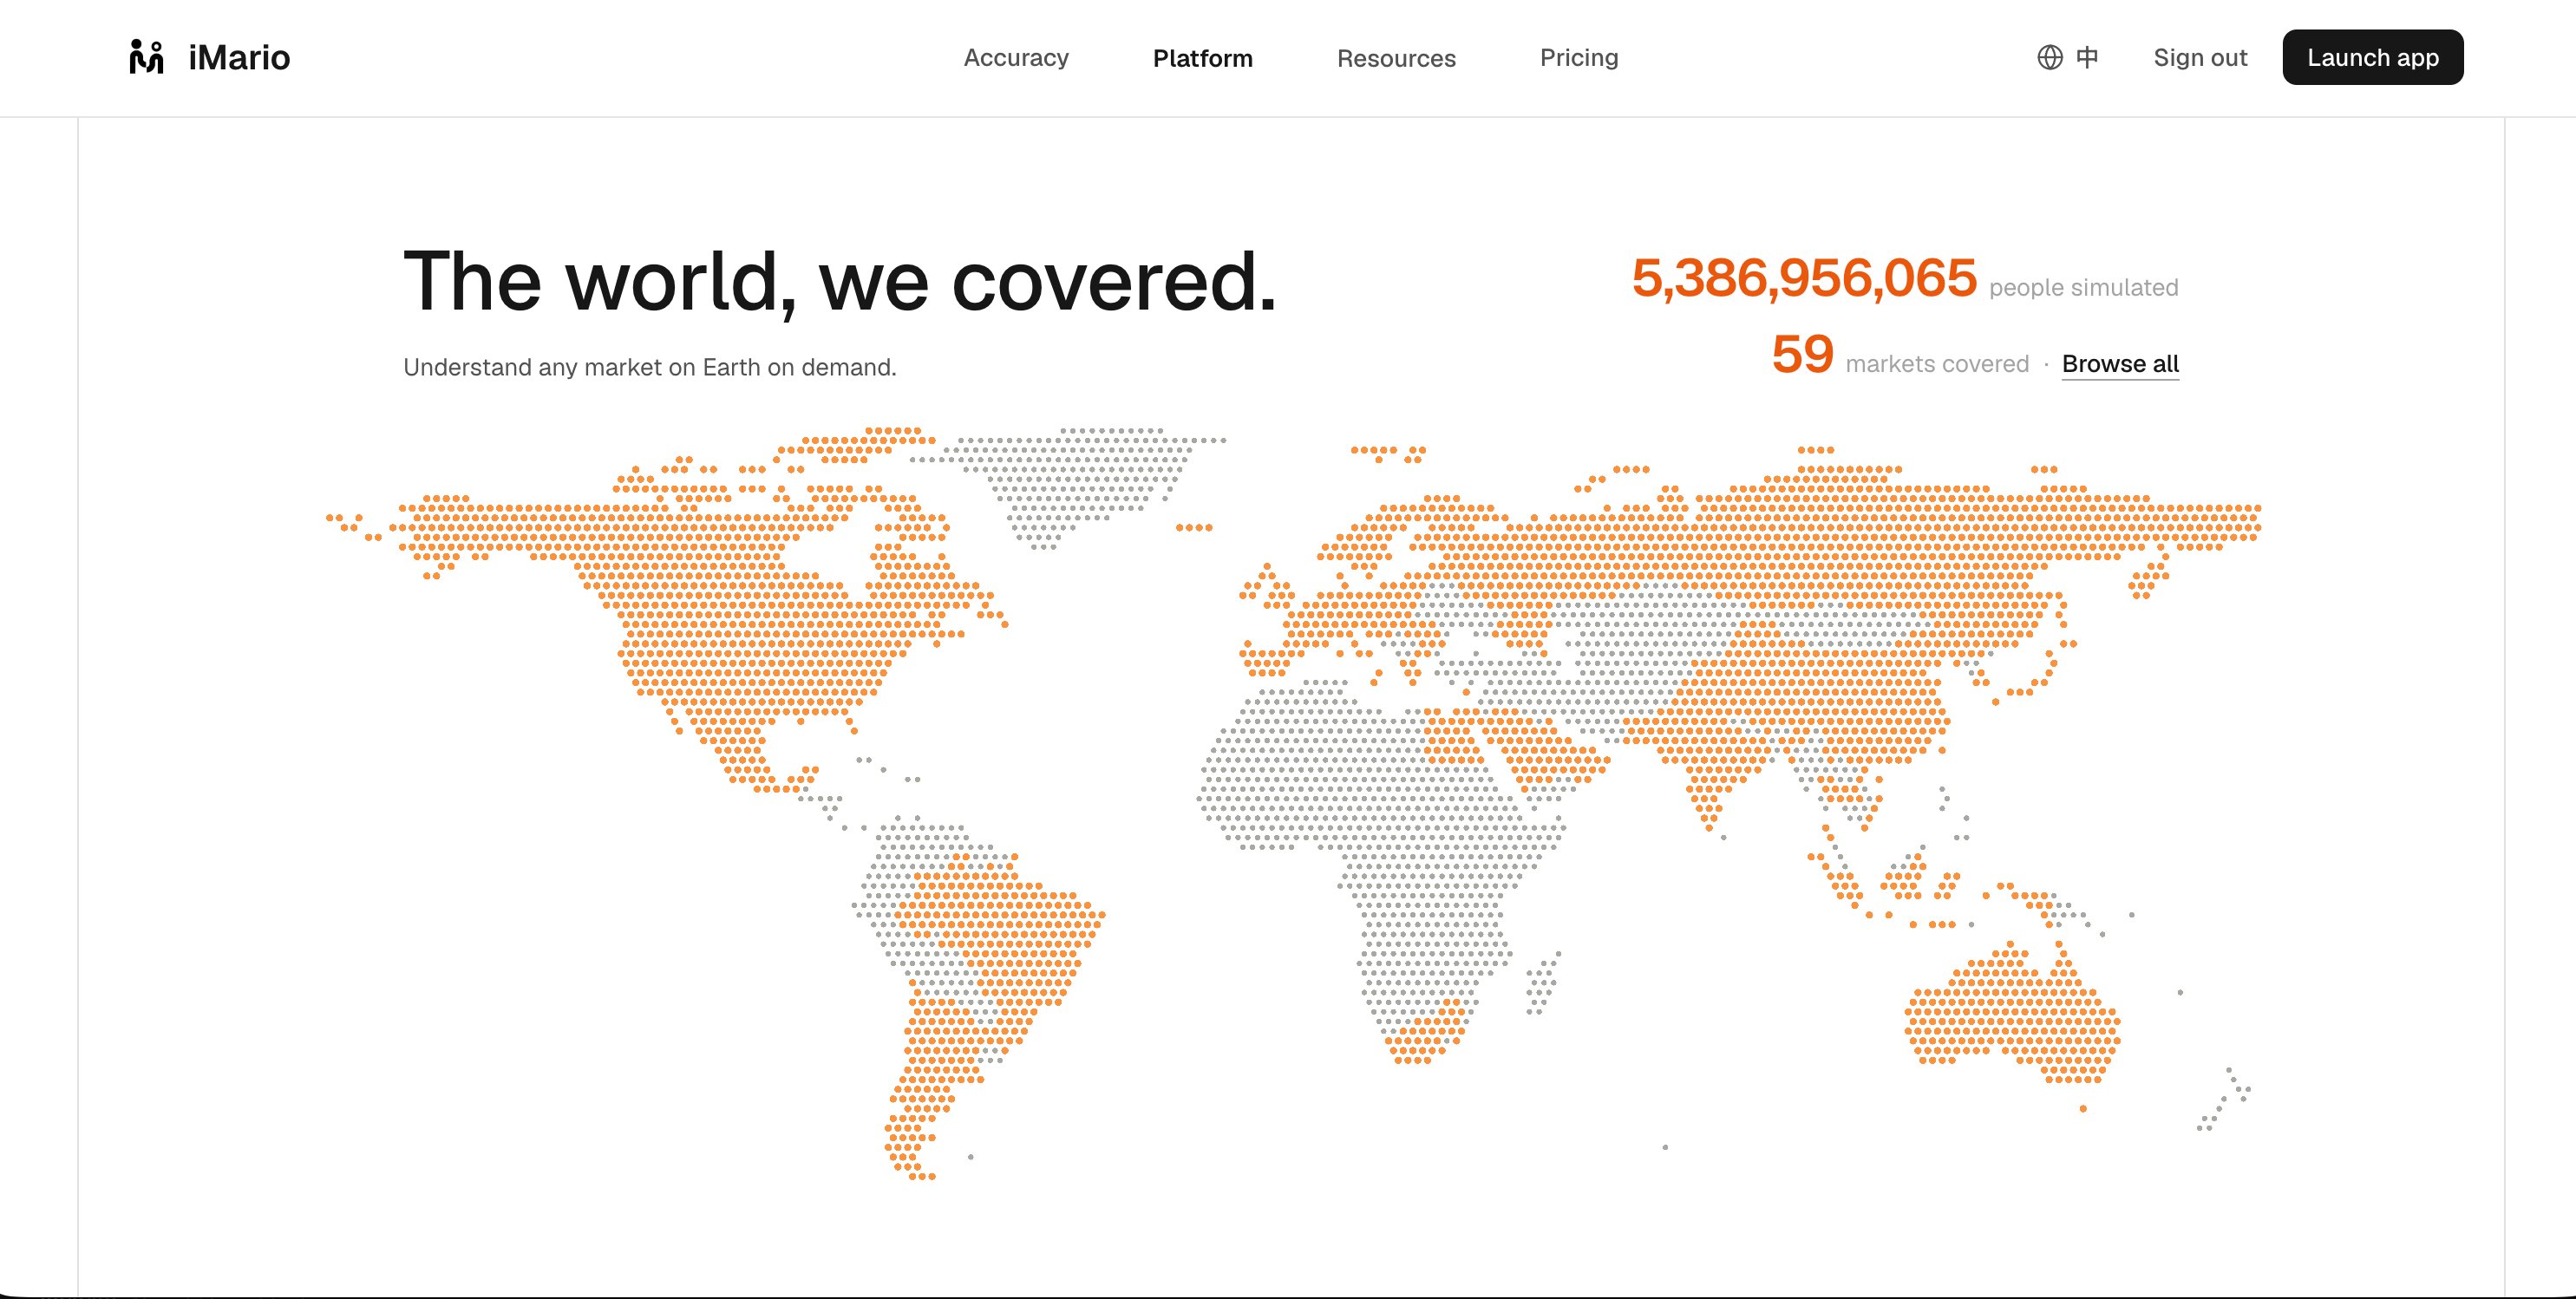The image size is (2576, 1299).
Task: Click the 'markets covered' label
Action: coord(1937,364)
